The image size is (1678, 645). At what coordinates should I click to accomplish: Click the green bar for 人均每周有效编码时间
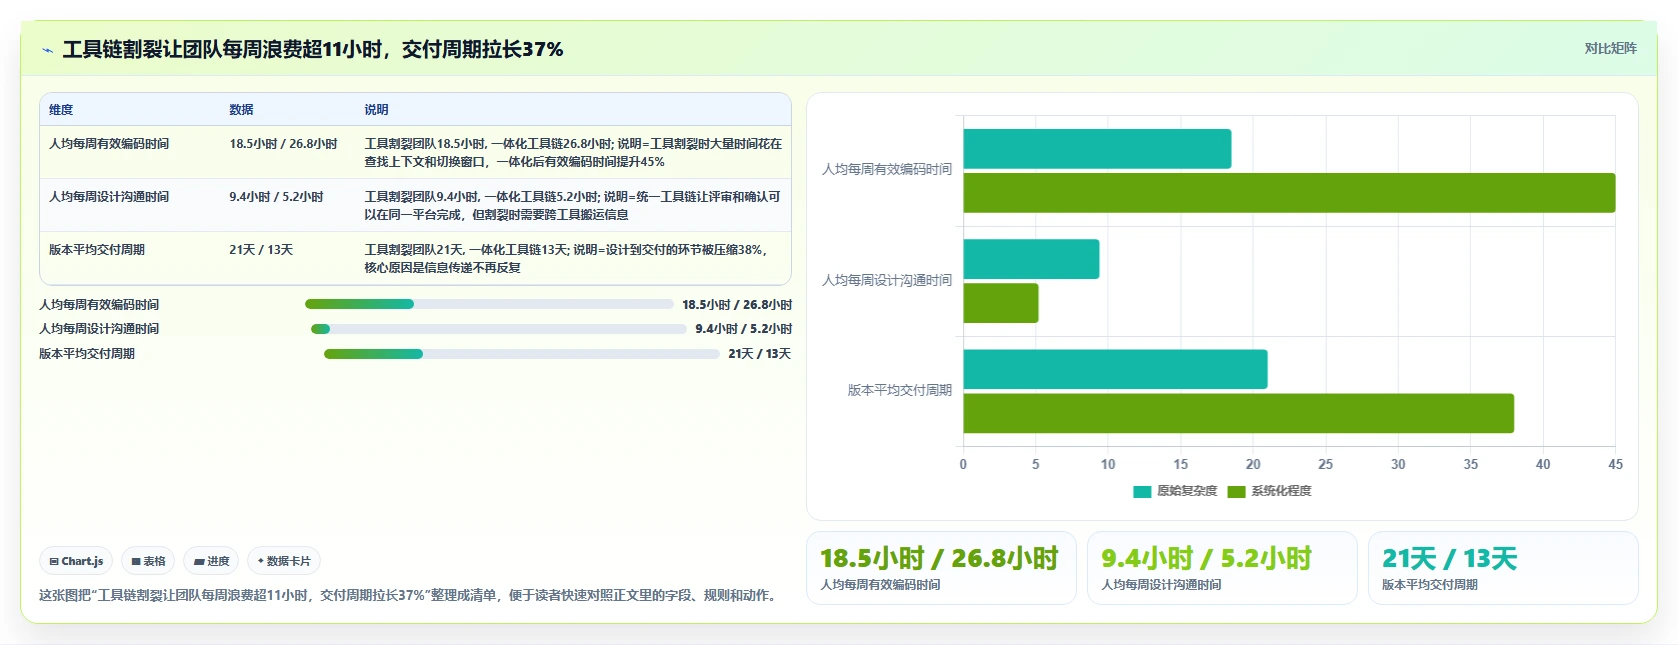(x=1289, y=193)
